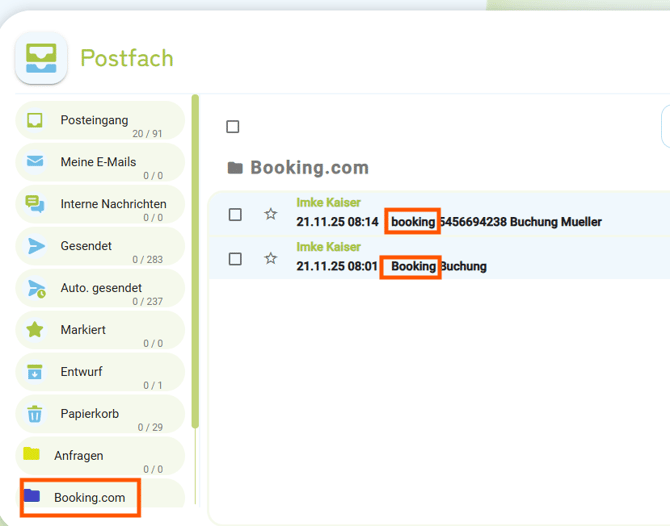The image size is (670, 526).
Task: Click the 0 / 237 Auto. gesendet counter
Action: pyautogui.click(x=148, y=301)
